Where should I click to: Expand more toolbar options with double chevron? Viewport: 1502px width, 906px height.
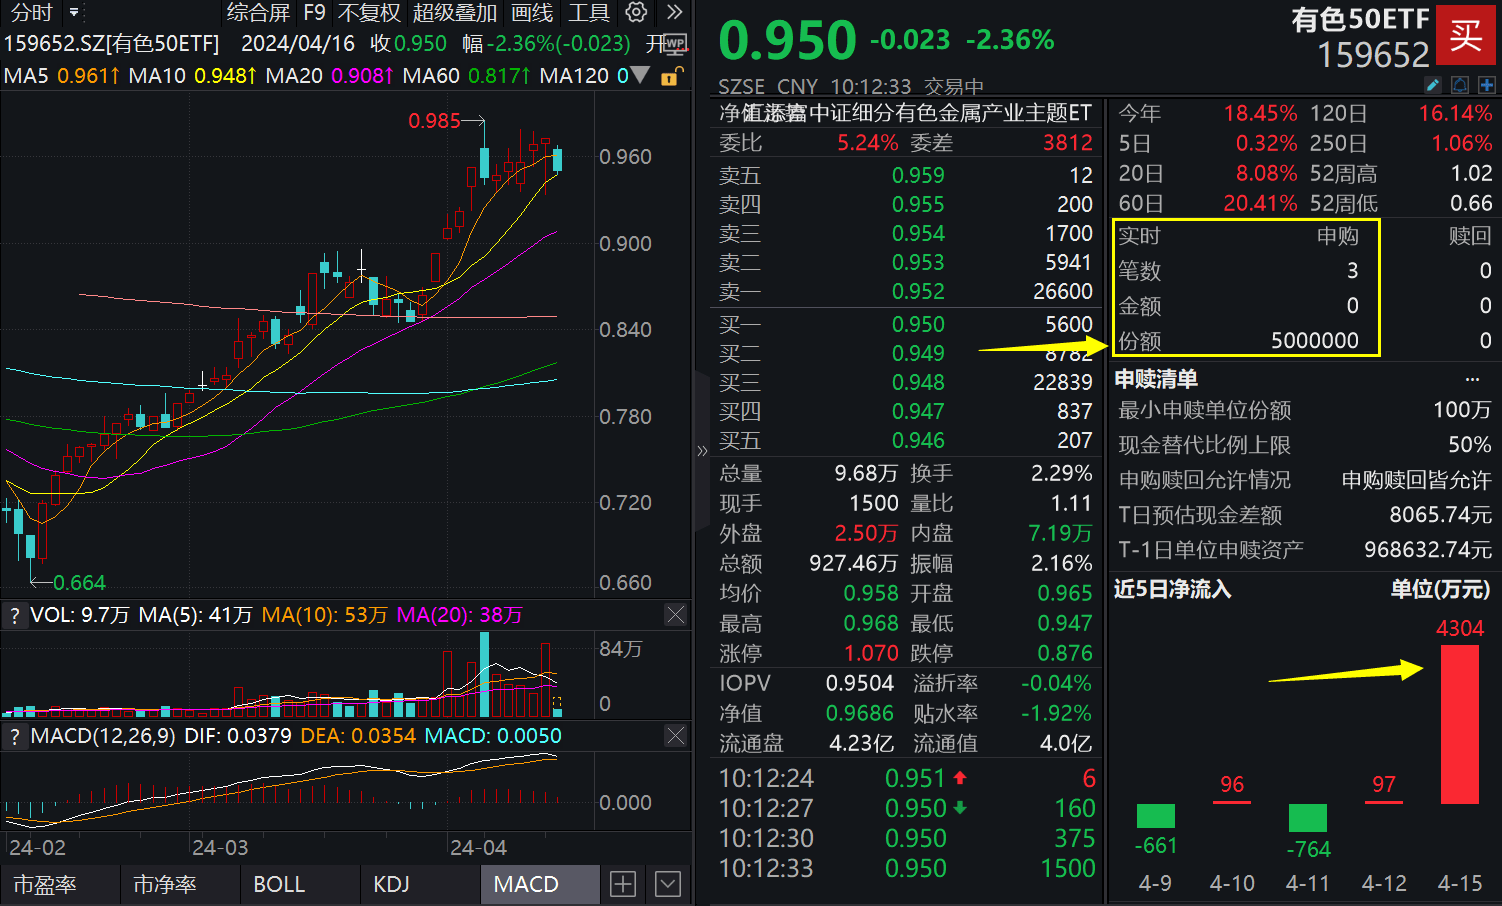(x=675, y=13)
